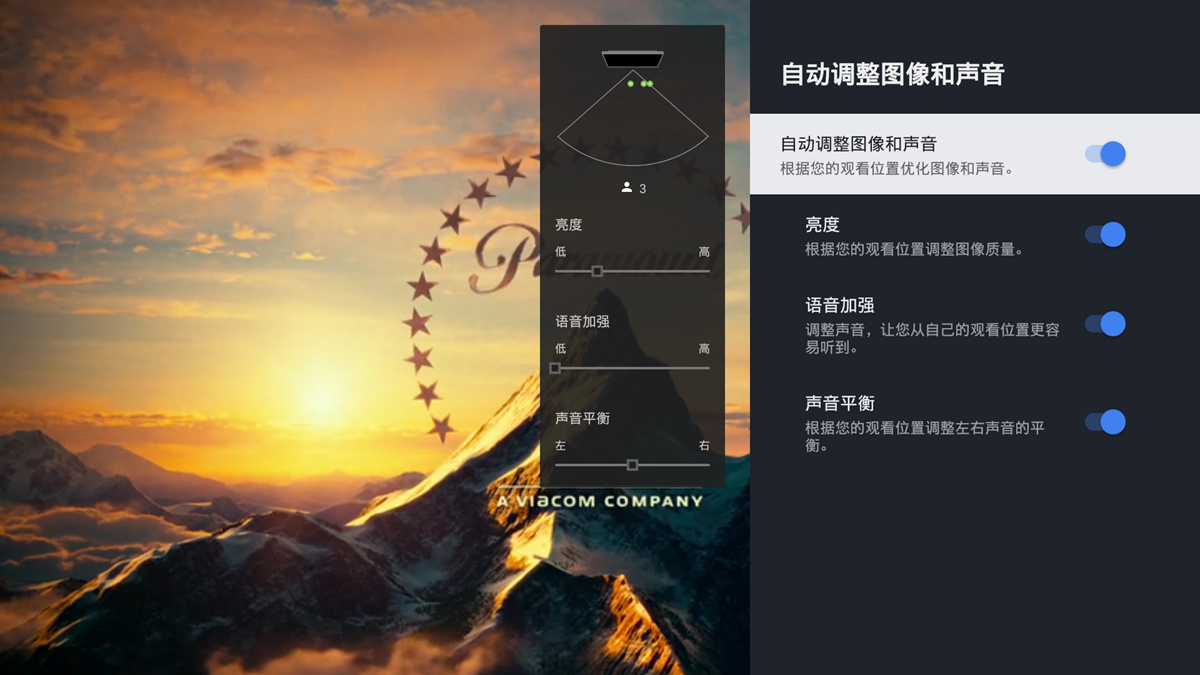
Task: Click the 语音加强 slider handle
Action: (555, 368)
